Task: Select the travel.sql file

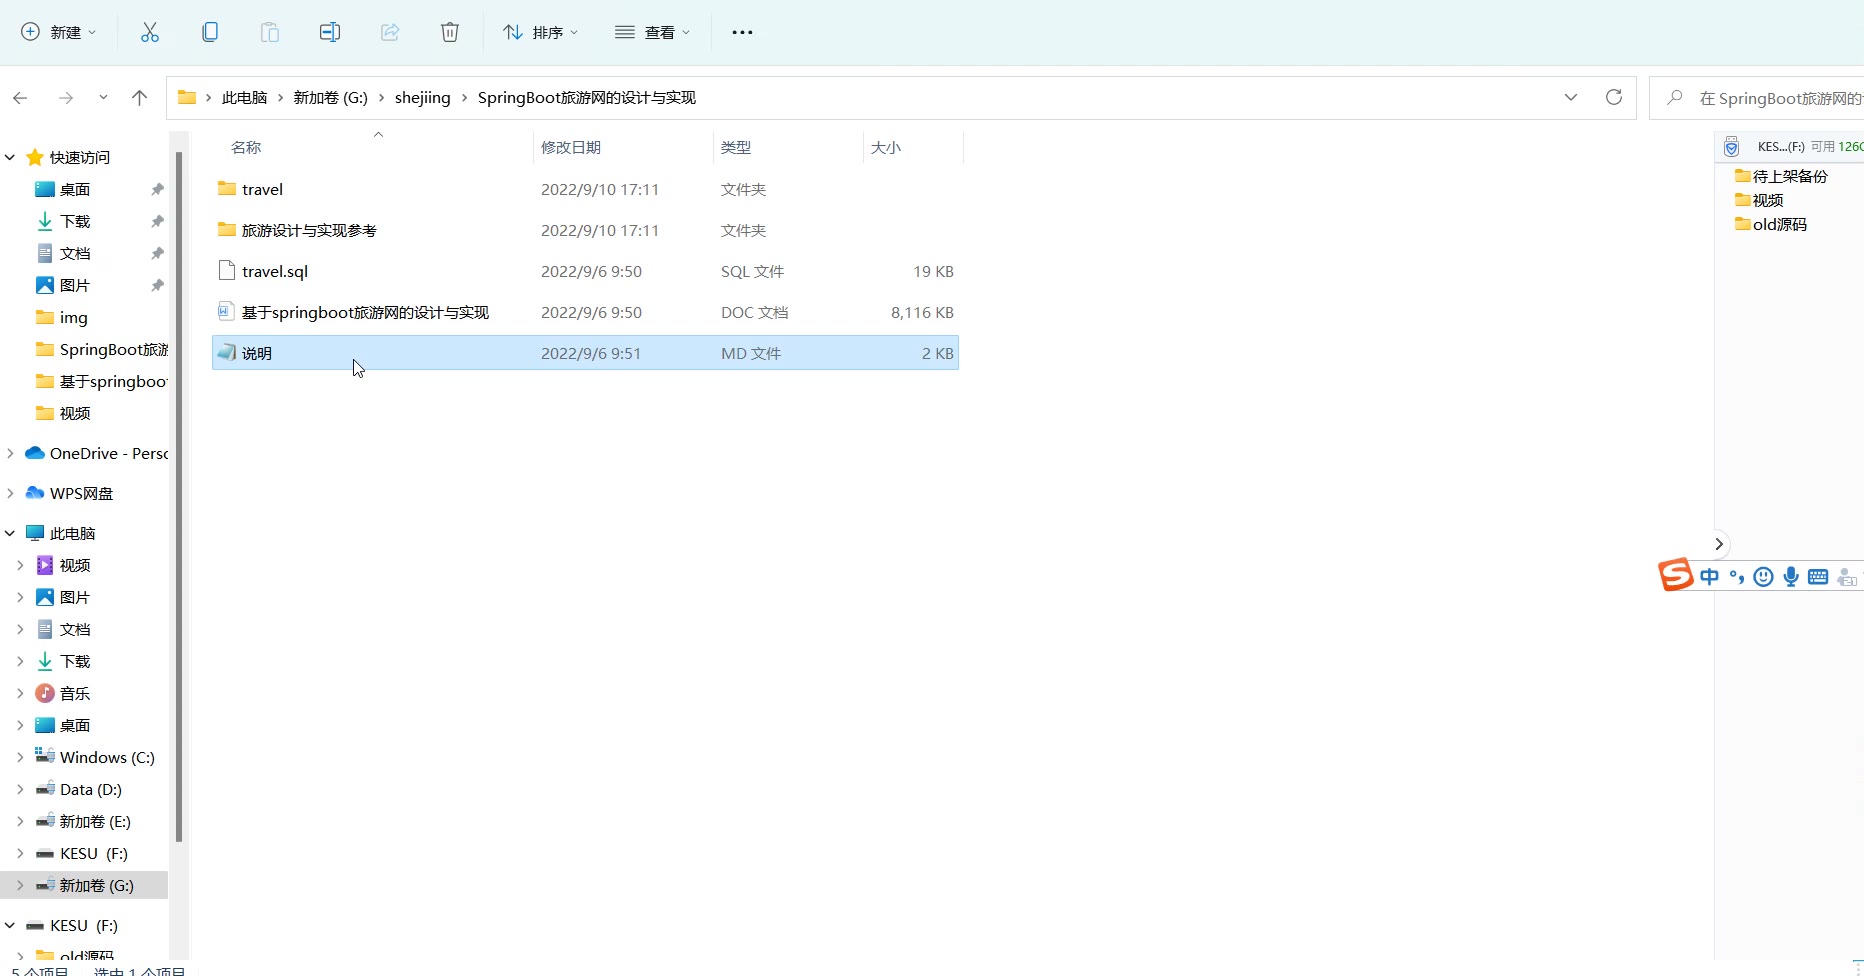Action: [275, 272]
